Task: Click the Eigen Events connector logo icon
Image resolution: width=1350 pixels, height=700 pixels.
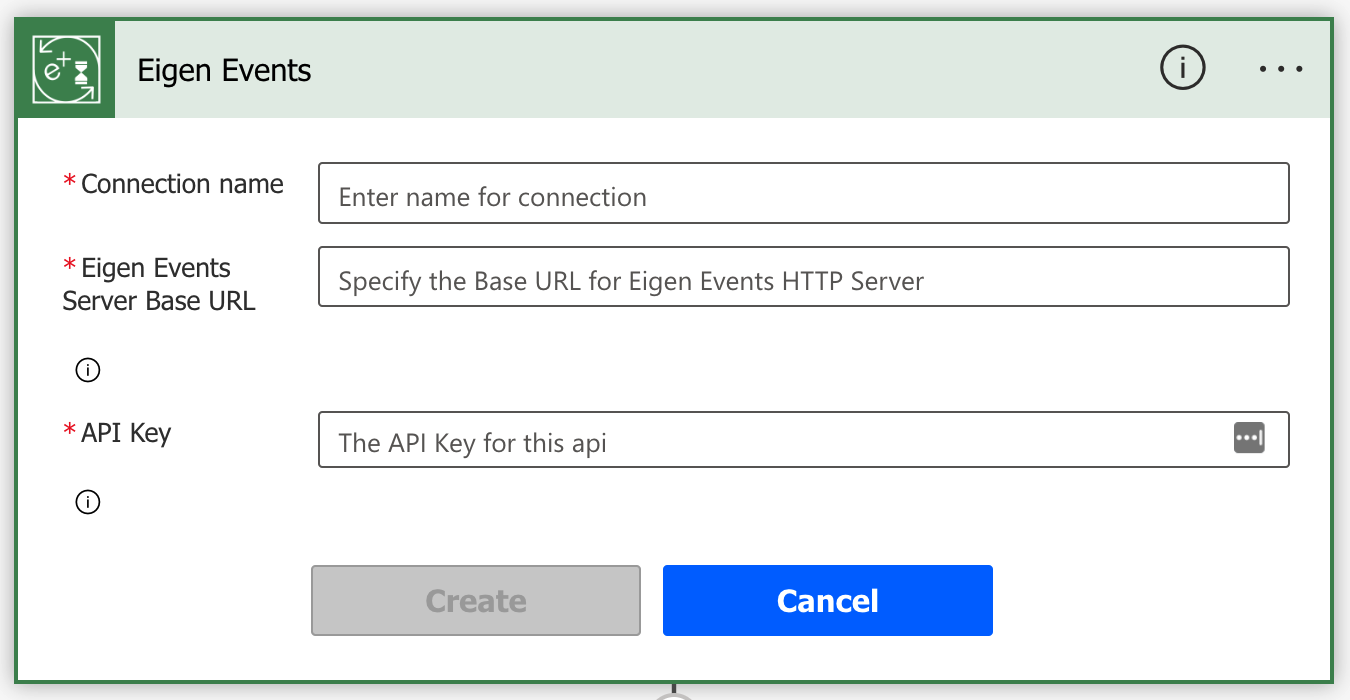Action: point(66,69)
